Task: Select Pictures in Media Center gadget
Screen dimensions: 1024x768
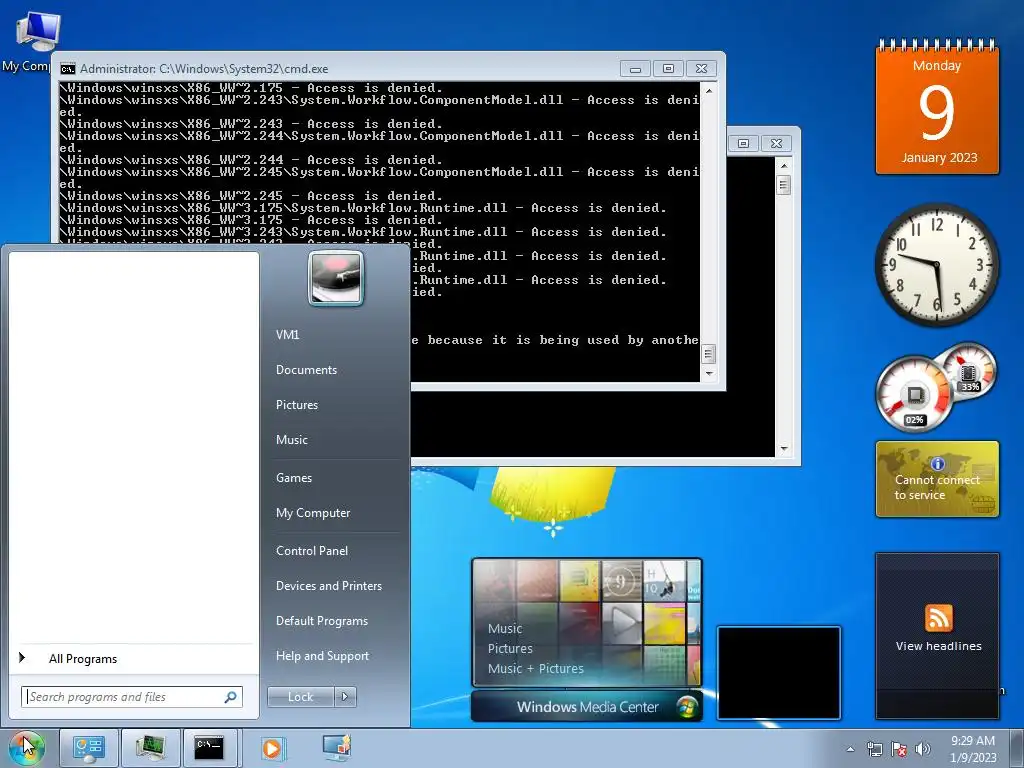Action: coord(510,648)
